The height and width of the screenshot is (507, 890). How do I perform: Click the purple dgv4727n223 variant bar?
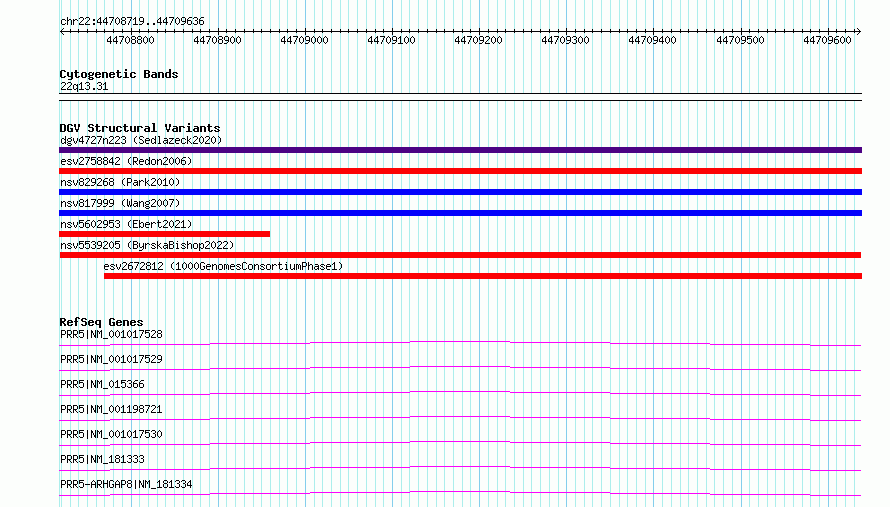(x=460, y=150)
